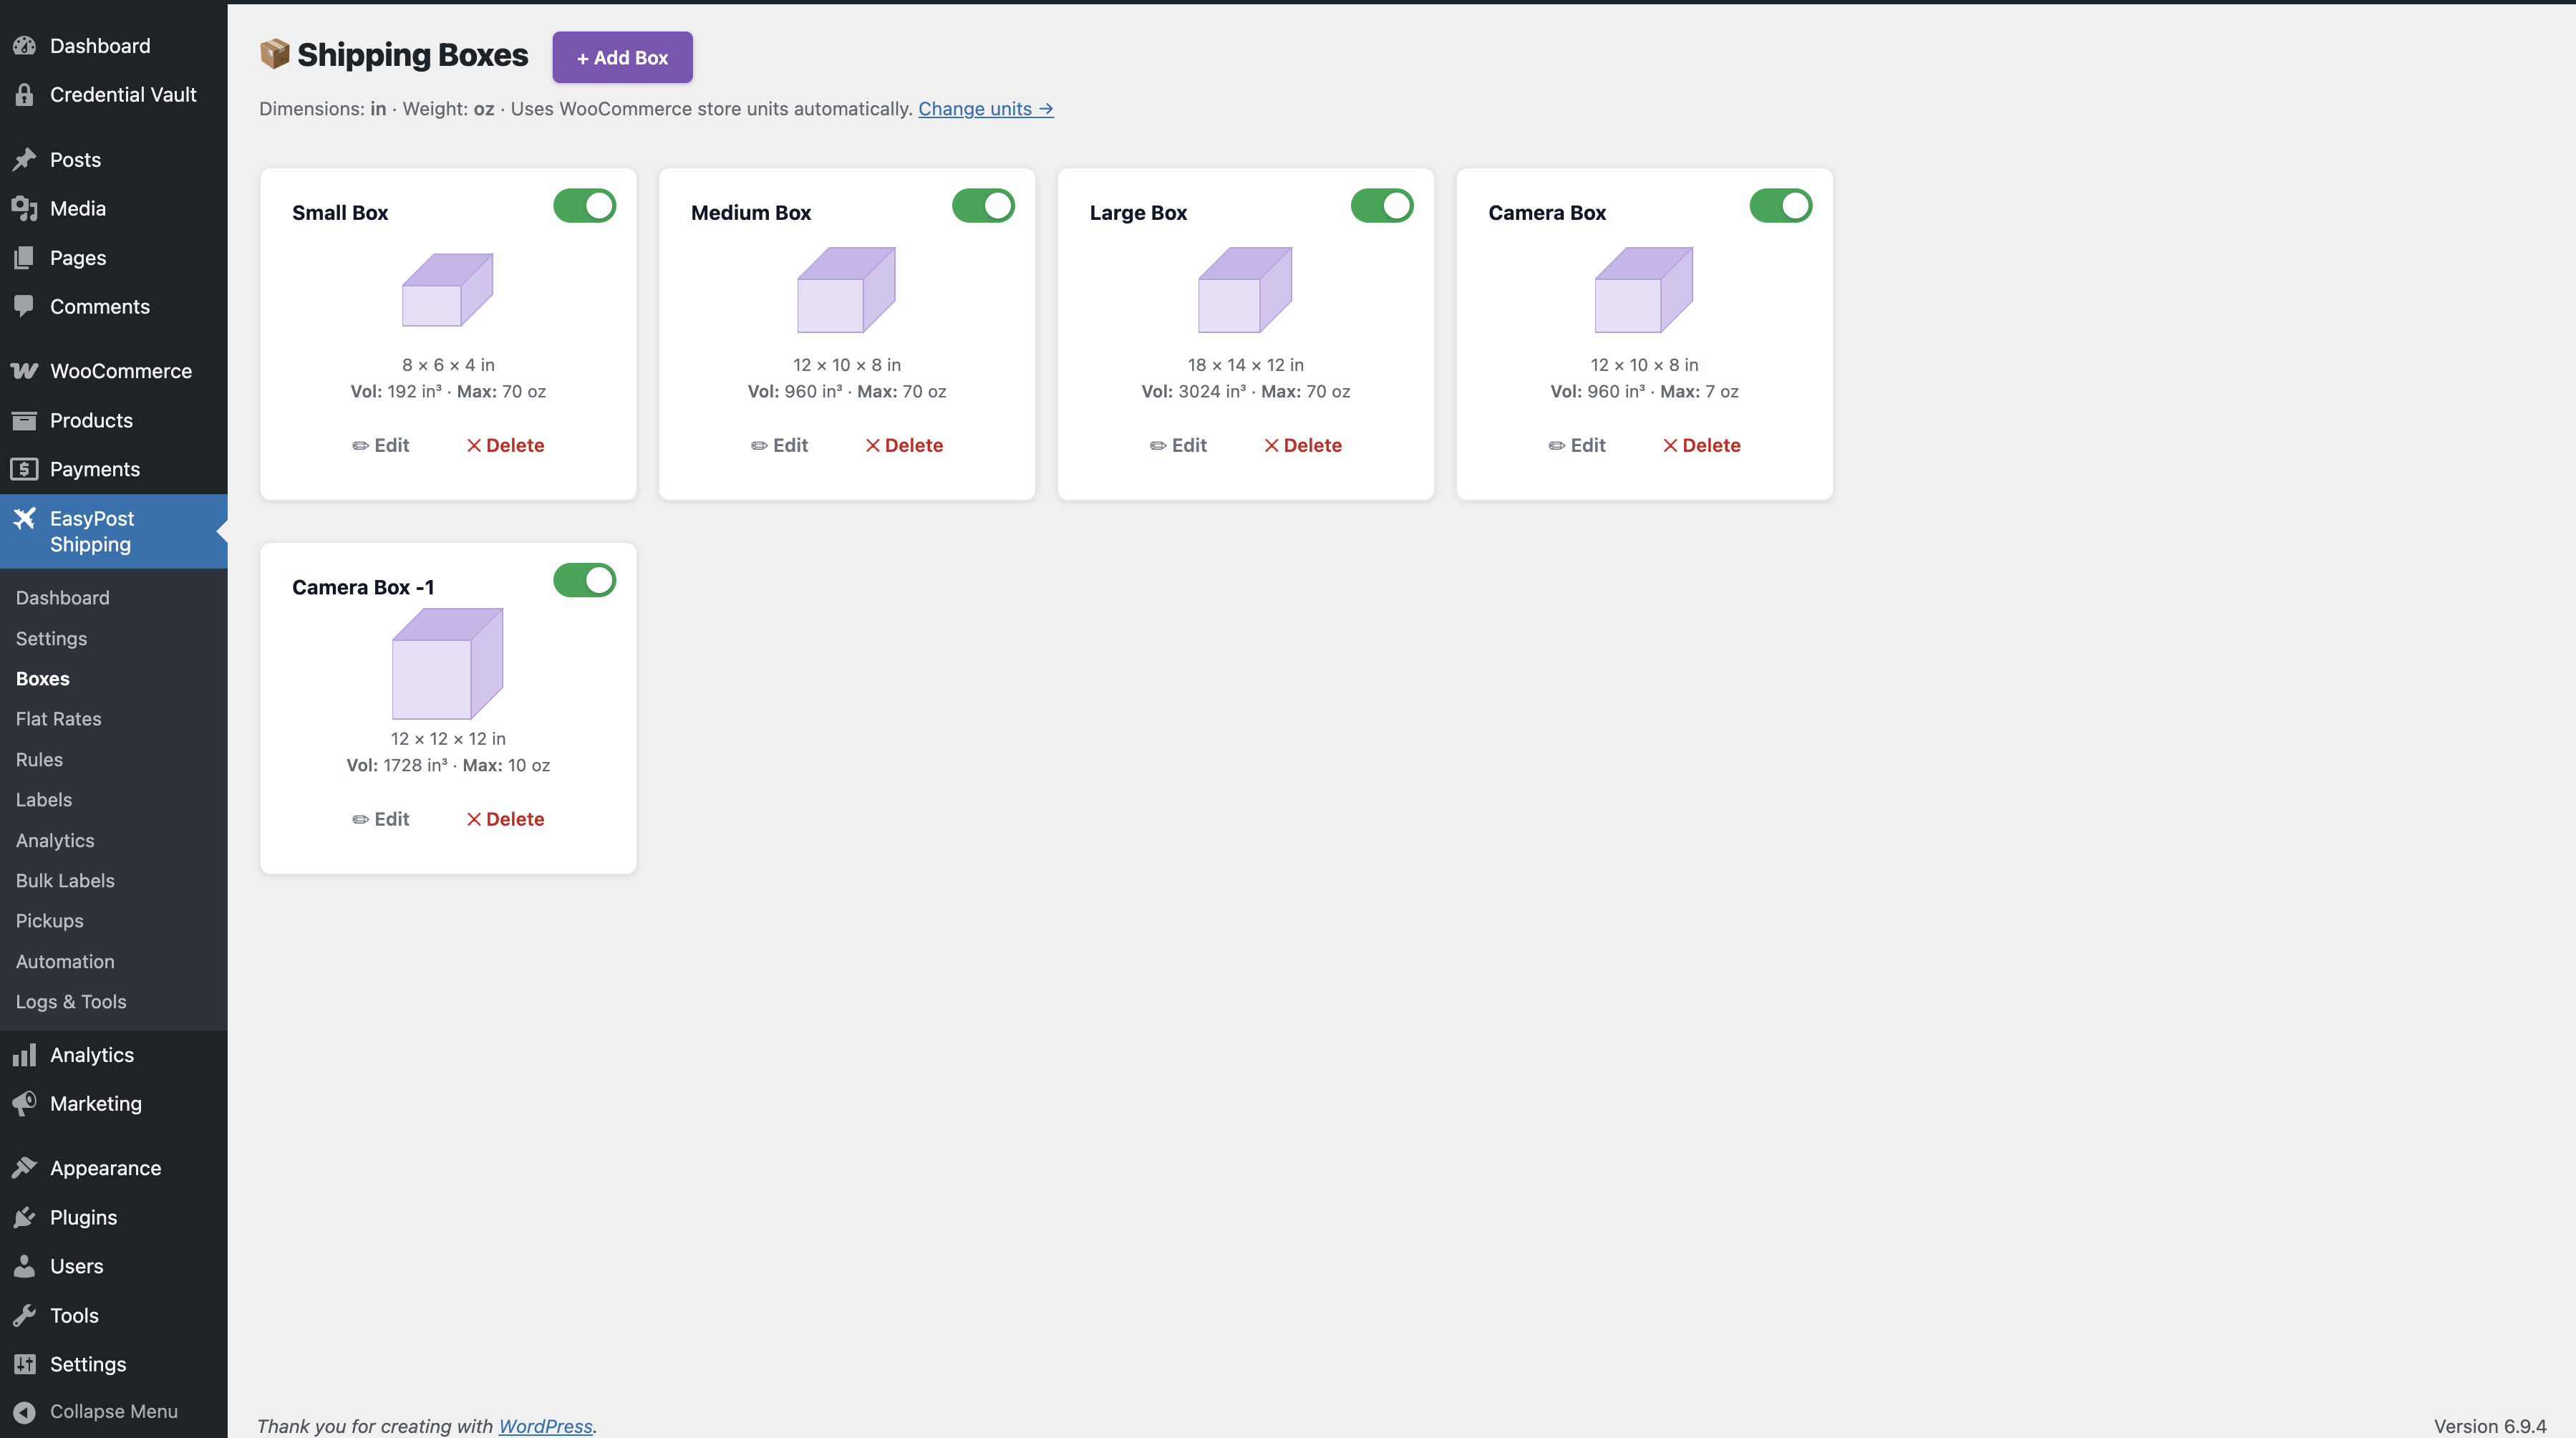Select Labels in EasyPost submenu

click(x=44, y=800)
